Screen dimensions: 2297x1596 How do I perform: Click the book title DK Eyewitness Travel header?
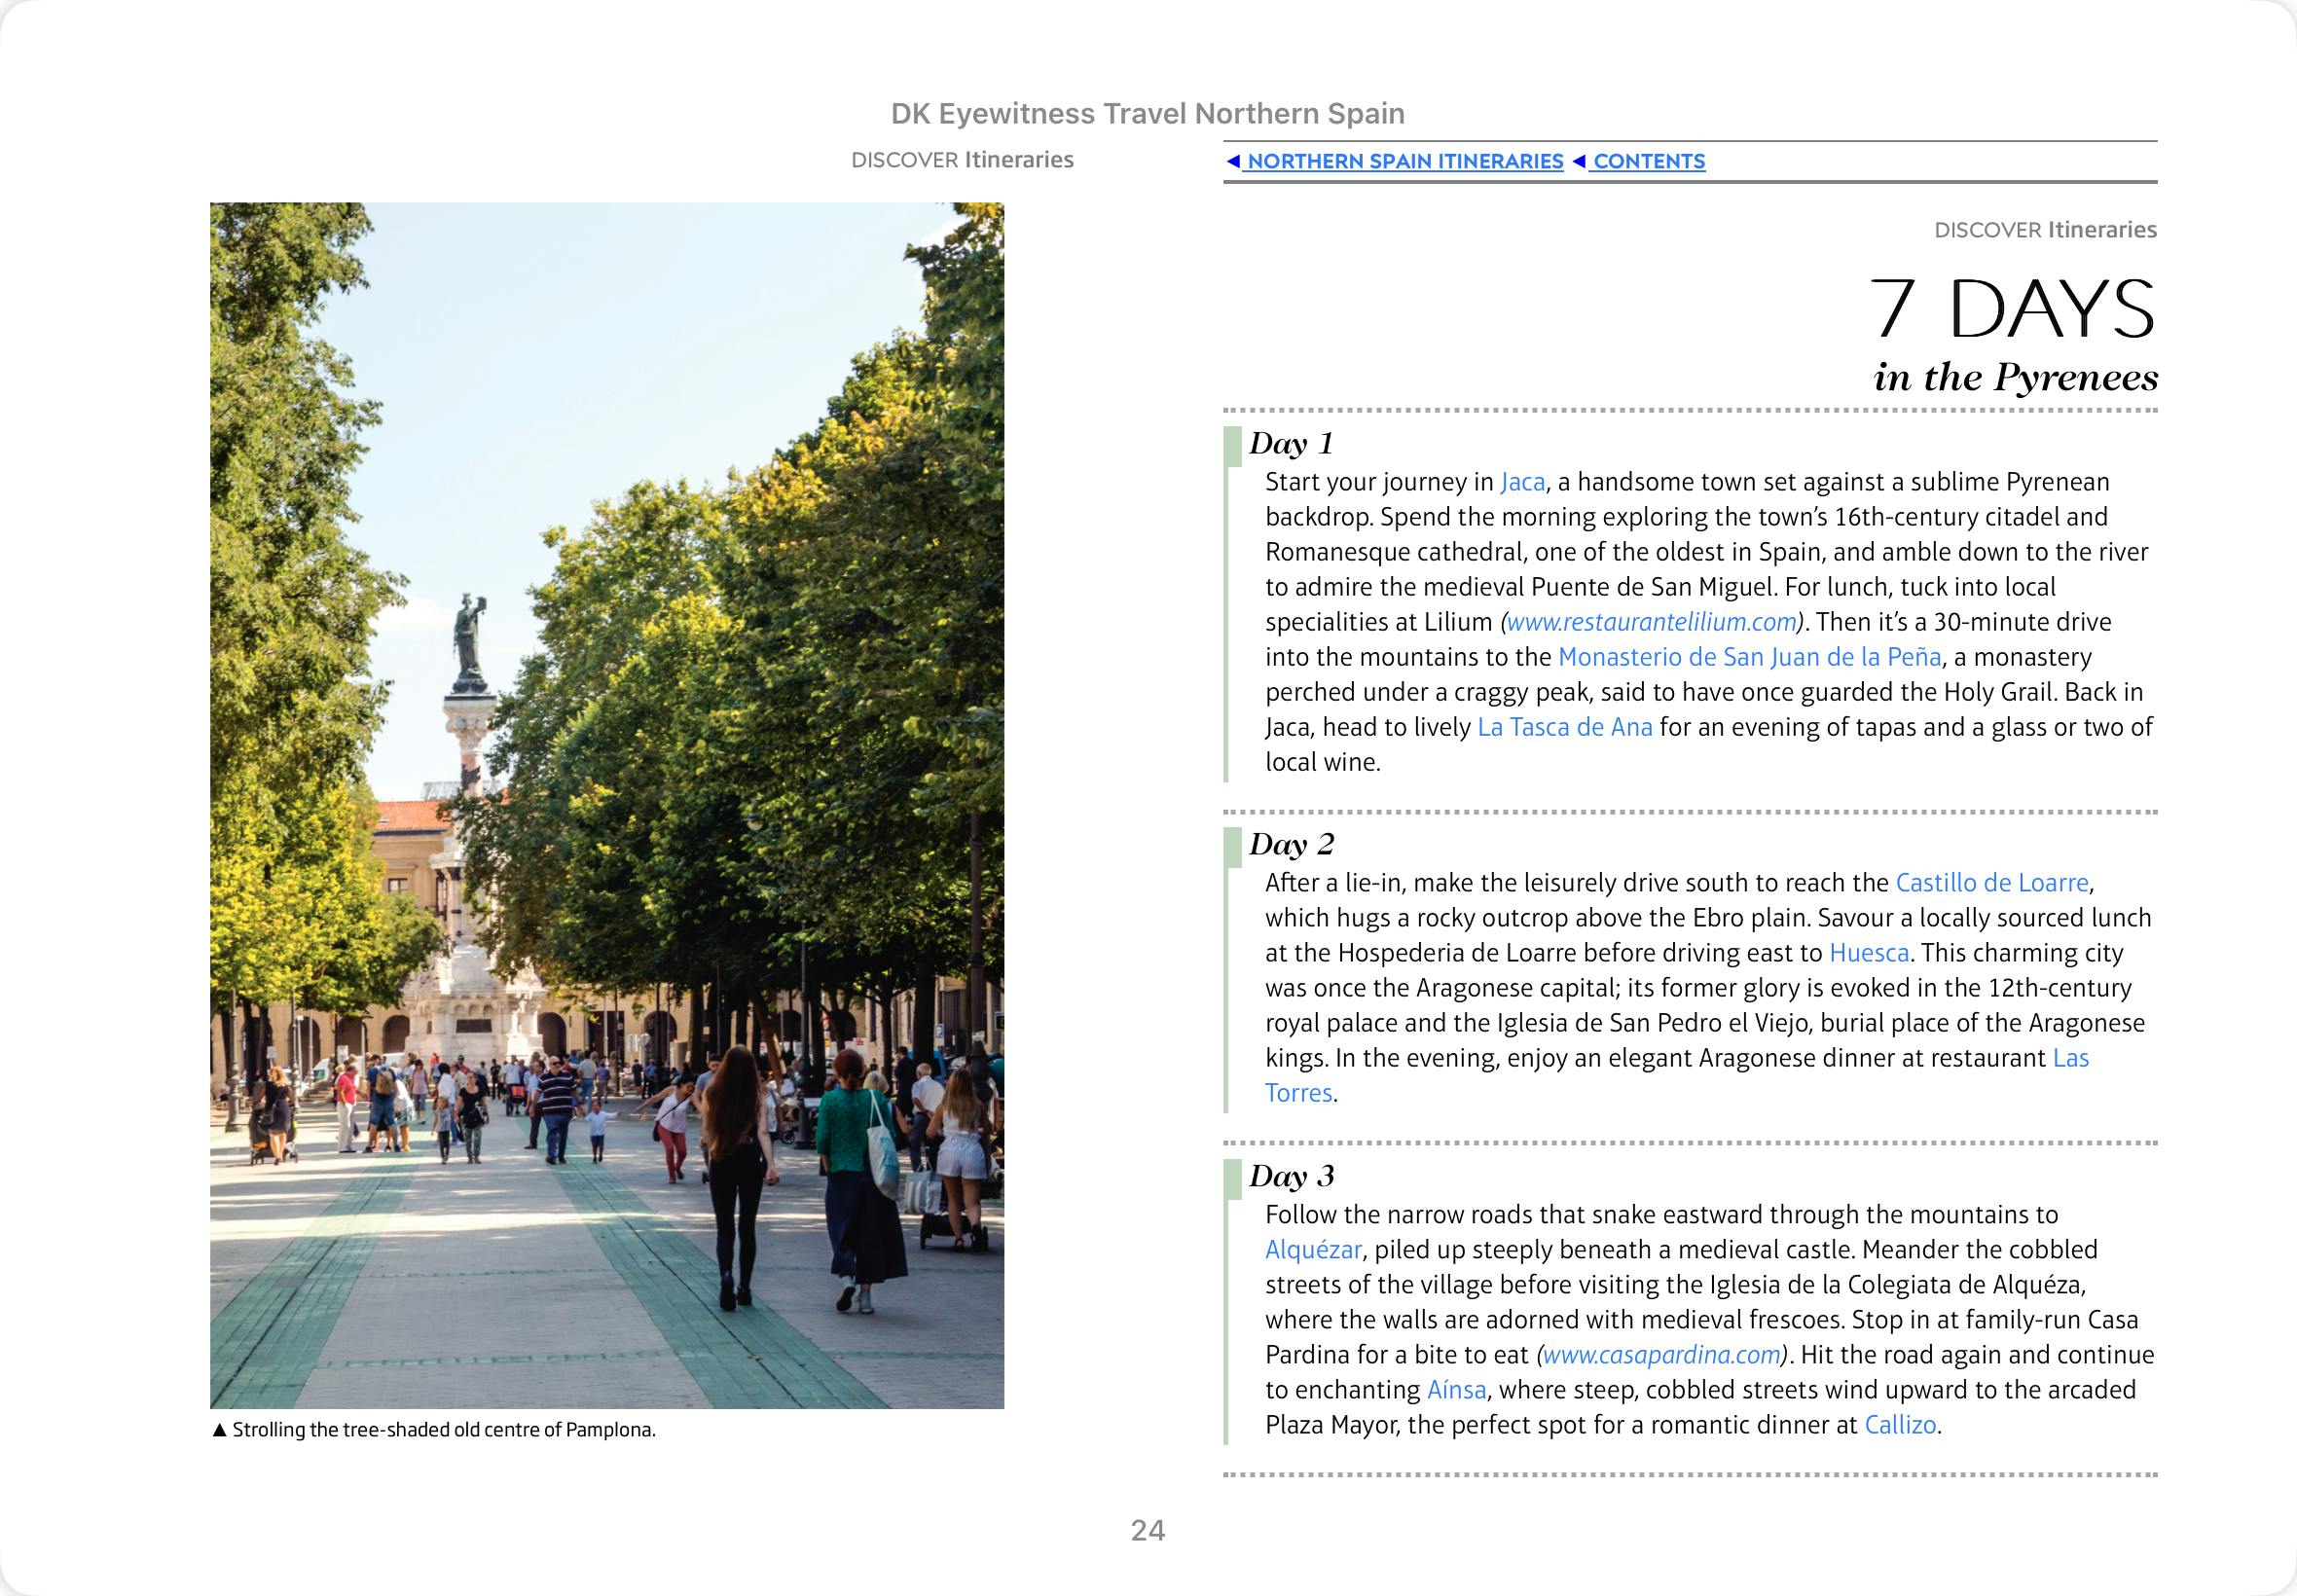tap(1147, 114)
